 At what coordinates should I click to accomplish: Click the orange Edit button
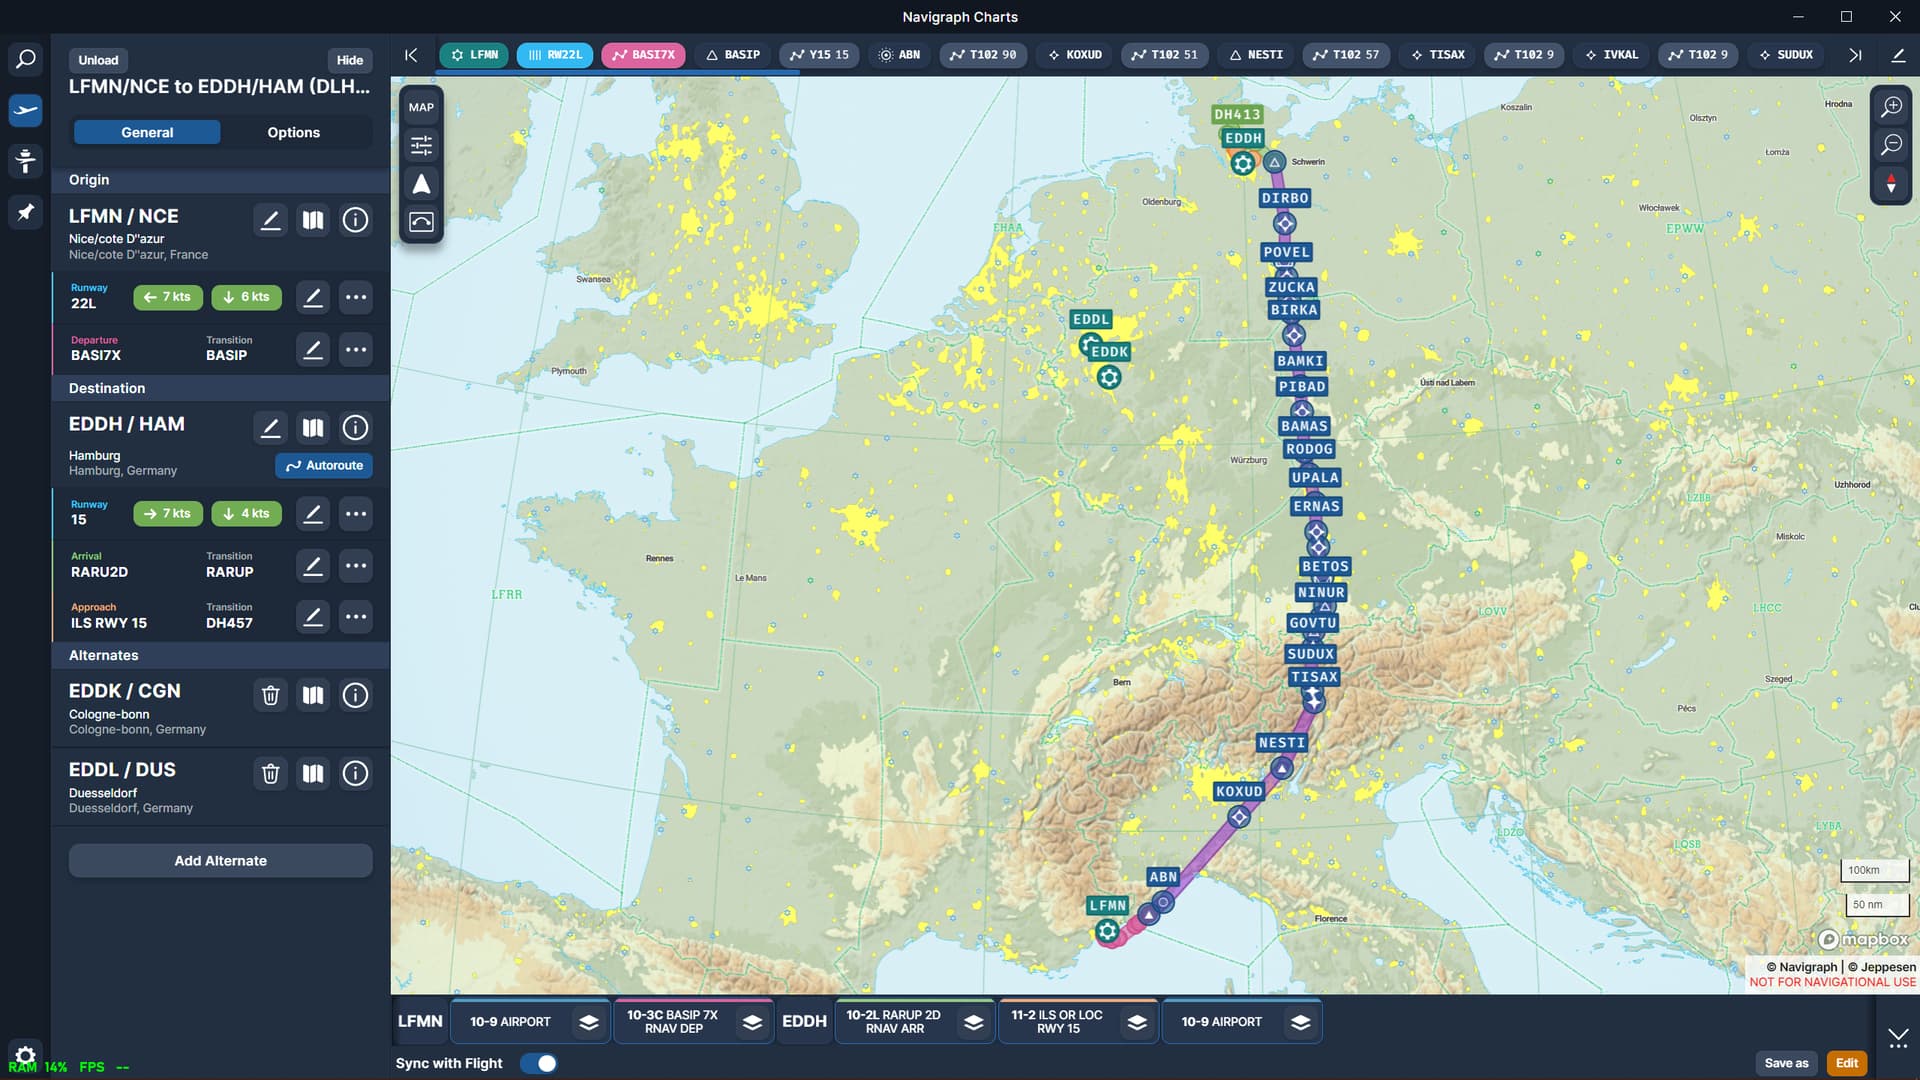[x=1847, y=1063]
